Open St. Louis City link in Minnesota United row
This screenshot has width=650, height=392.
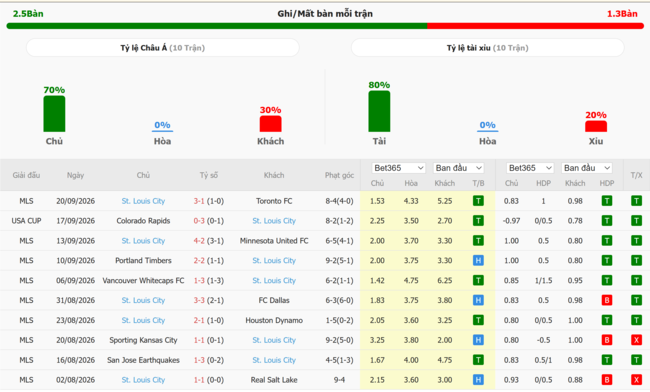point(143,241)
